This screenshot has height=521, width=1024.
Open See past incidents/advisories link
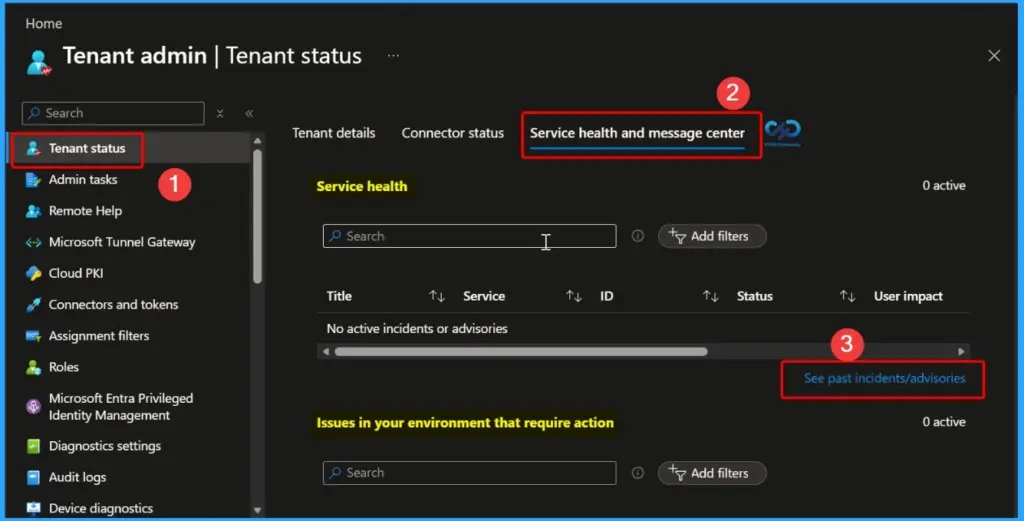(884, 378)
